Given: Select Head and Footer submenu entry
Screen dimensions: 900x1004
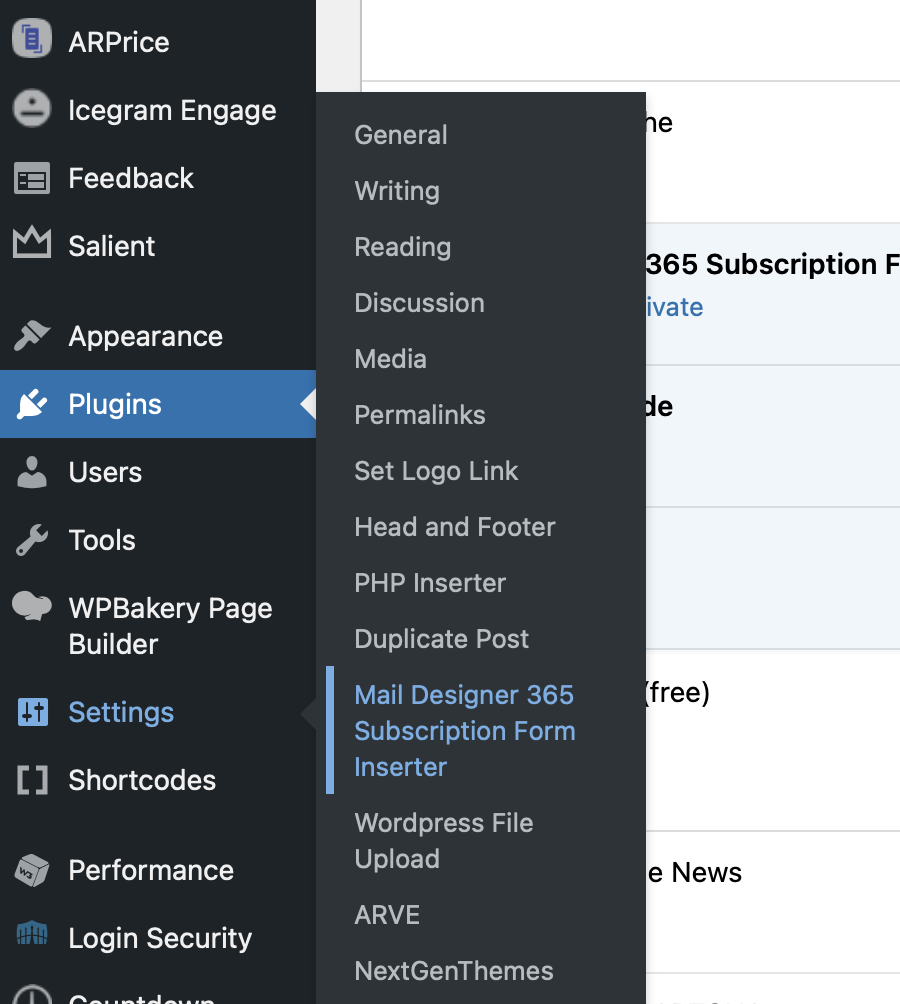Looking at the screenshot, I should 454,527.
